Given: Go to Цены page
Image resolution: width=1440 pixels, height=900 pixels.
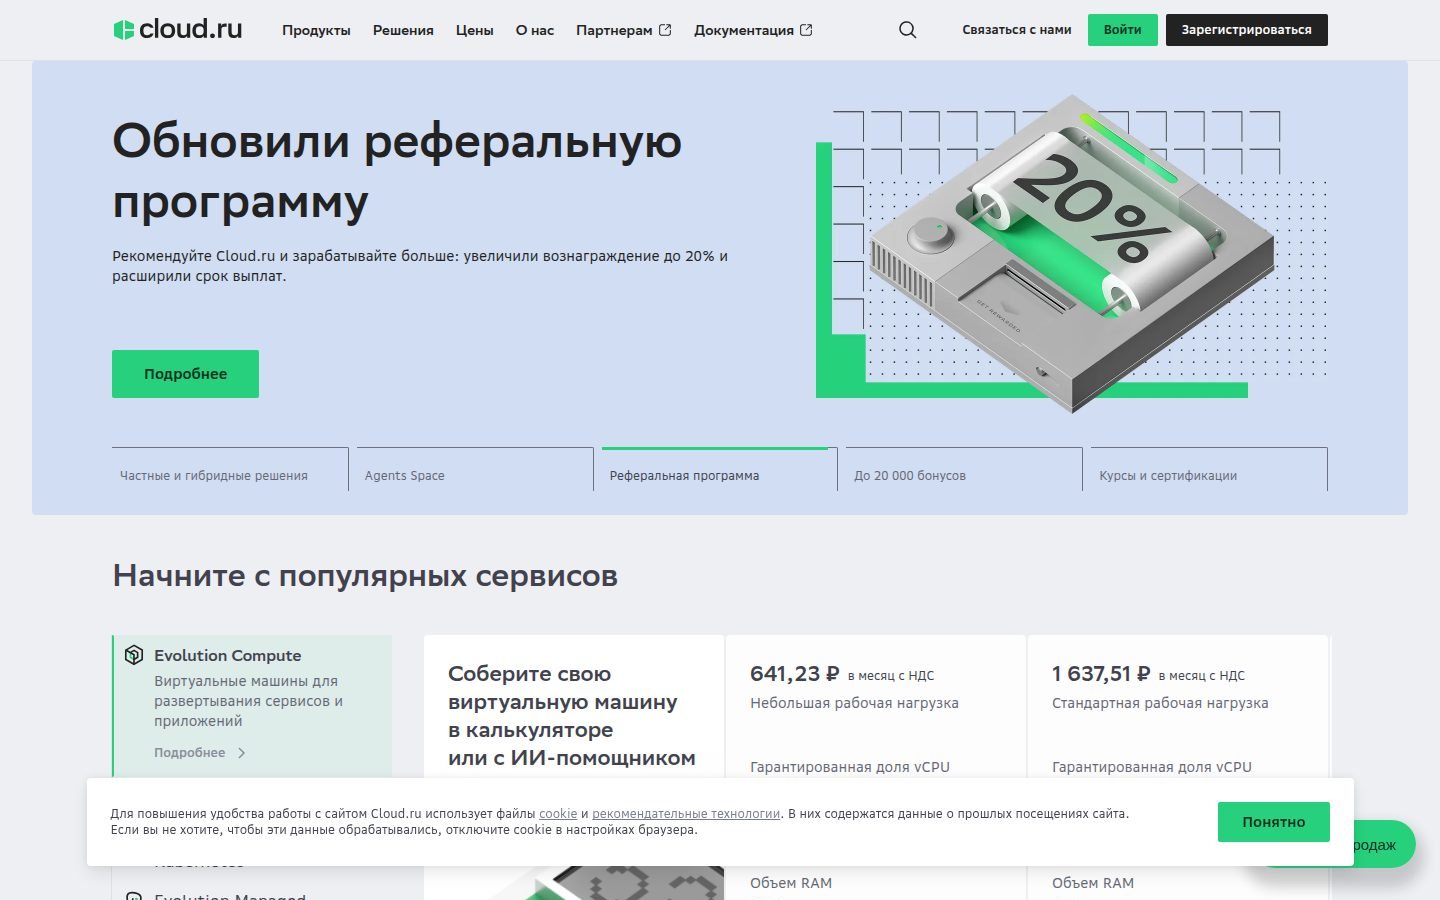Looking at the screenshot, I should pyautogui.click(x=475, y=30).
